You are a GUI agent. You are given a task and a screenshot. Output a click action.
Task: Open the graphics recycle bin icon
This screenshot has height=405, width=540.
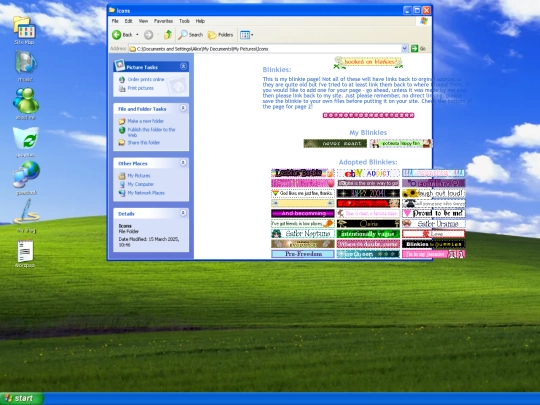point(25,142)
